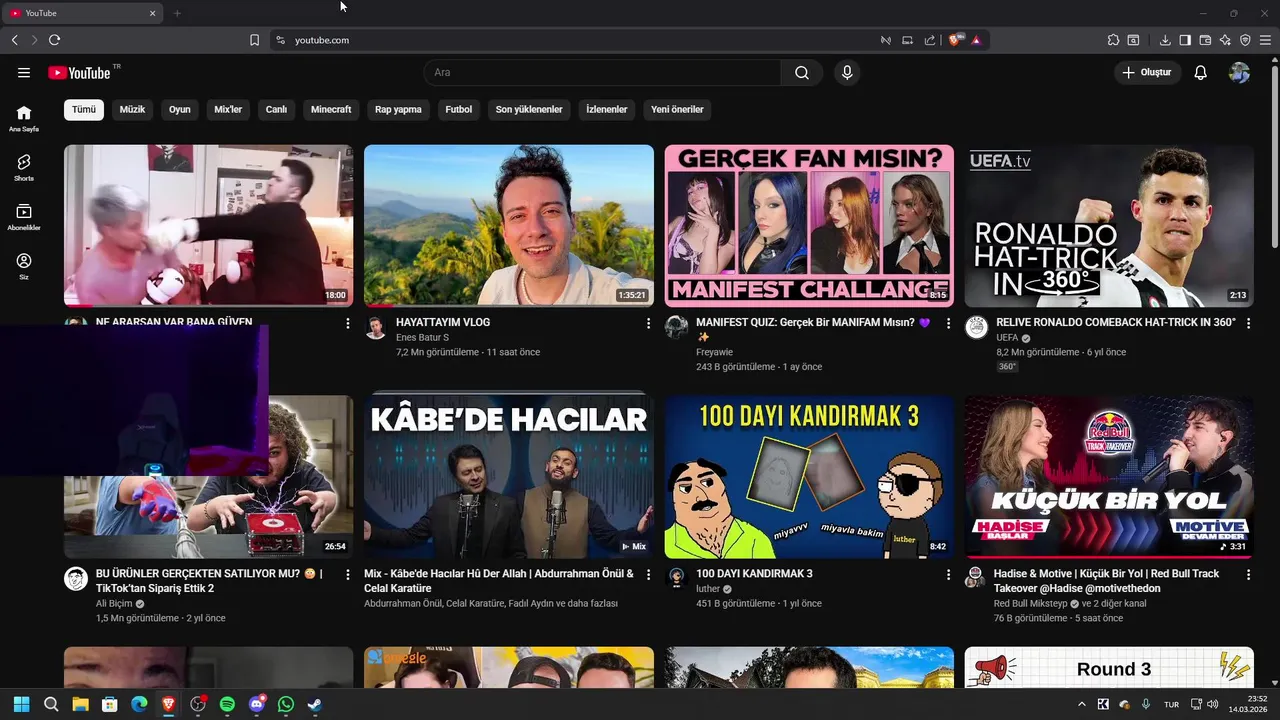1280x720 pixels.
Task: Open the account avatar menu
Action: point(1239,72)
